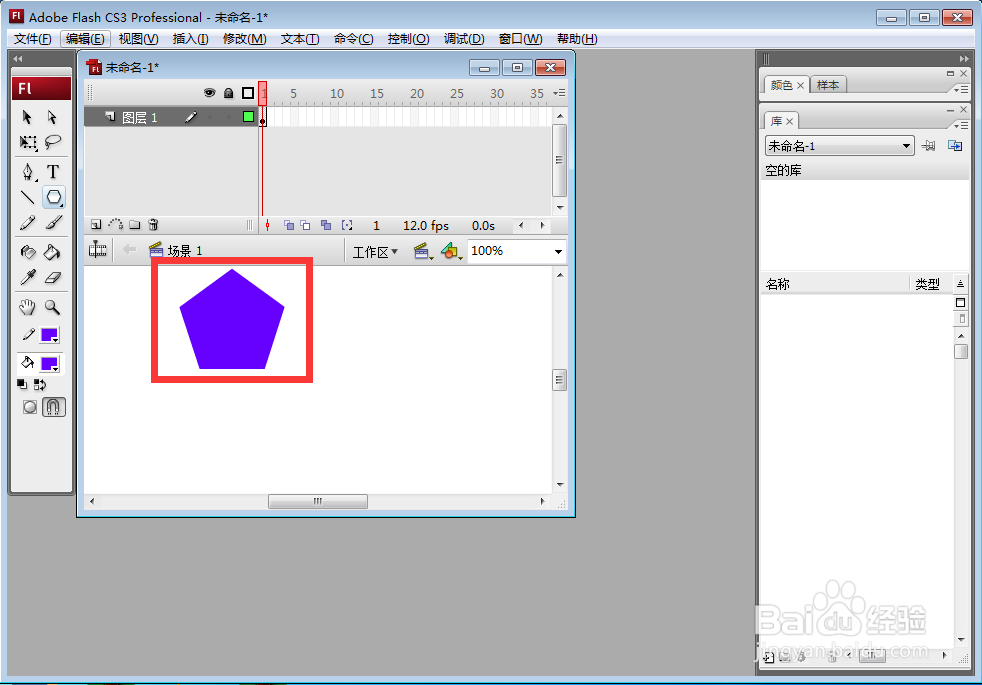Toggle onion skin outlines button
This screenshot has height=685, width=982.
pos(305,225)
